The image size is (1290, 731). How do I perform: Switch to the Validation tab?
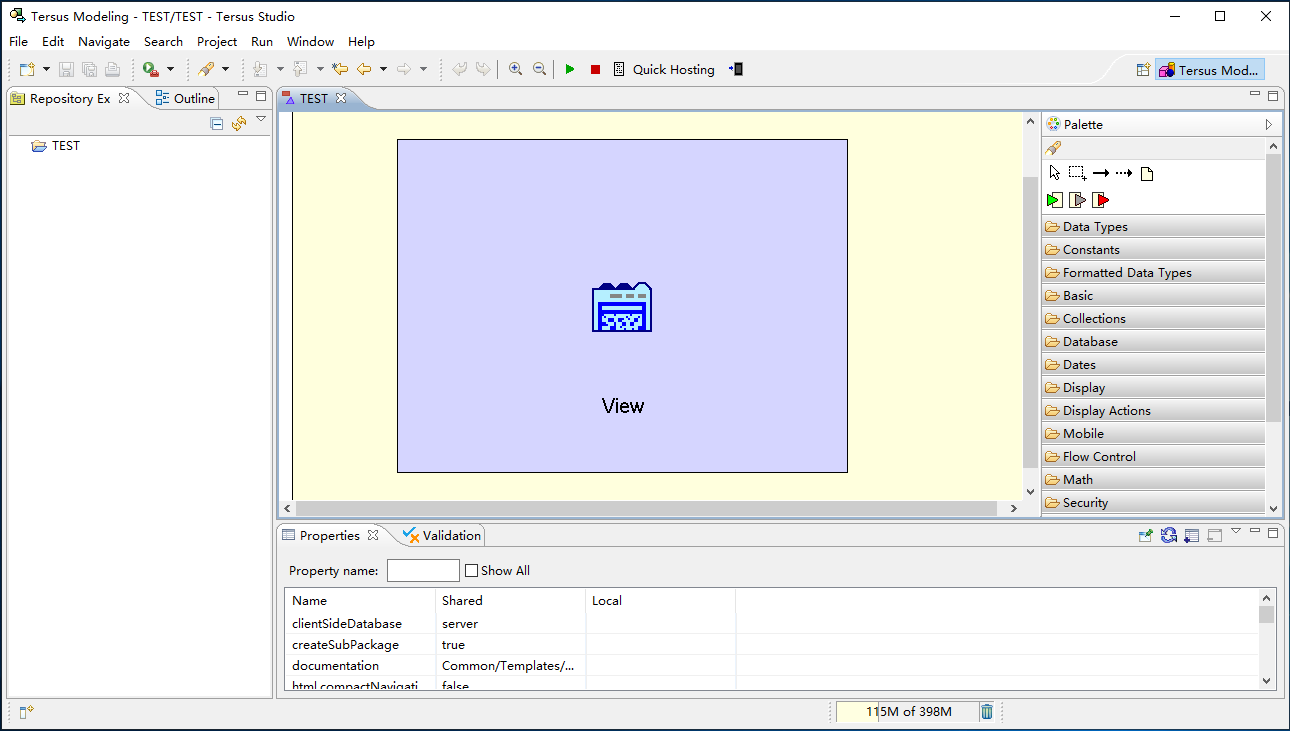point(442,535)
